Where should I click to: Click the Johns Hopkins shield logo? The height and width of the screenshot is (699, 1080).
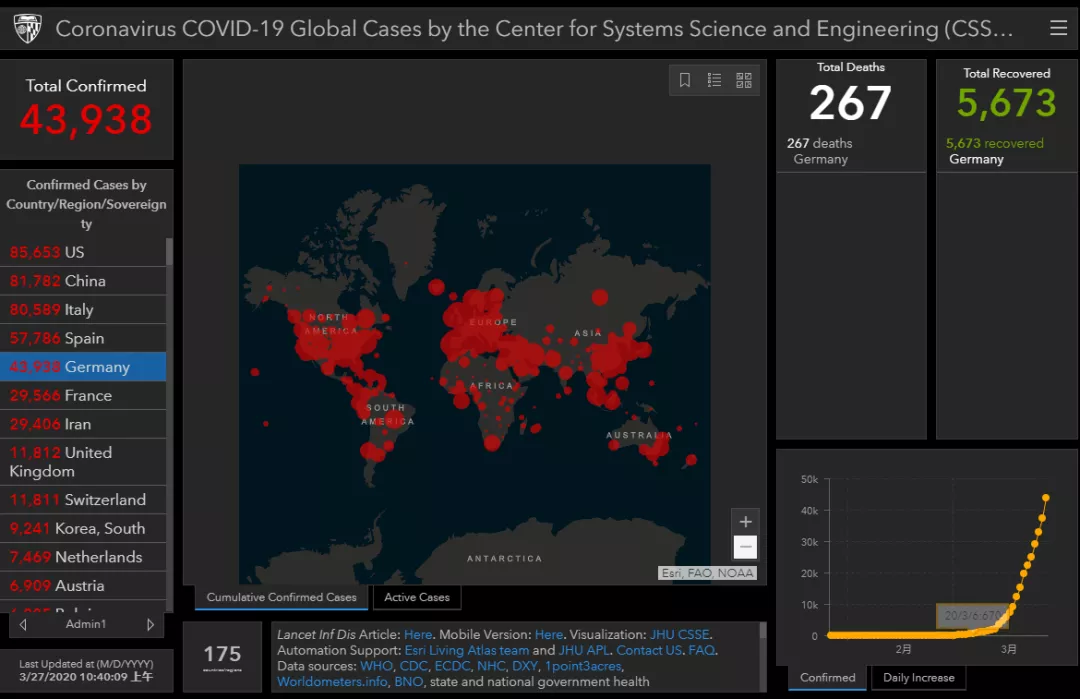click(x=28, y=28)
